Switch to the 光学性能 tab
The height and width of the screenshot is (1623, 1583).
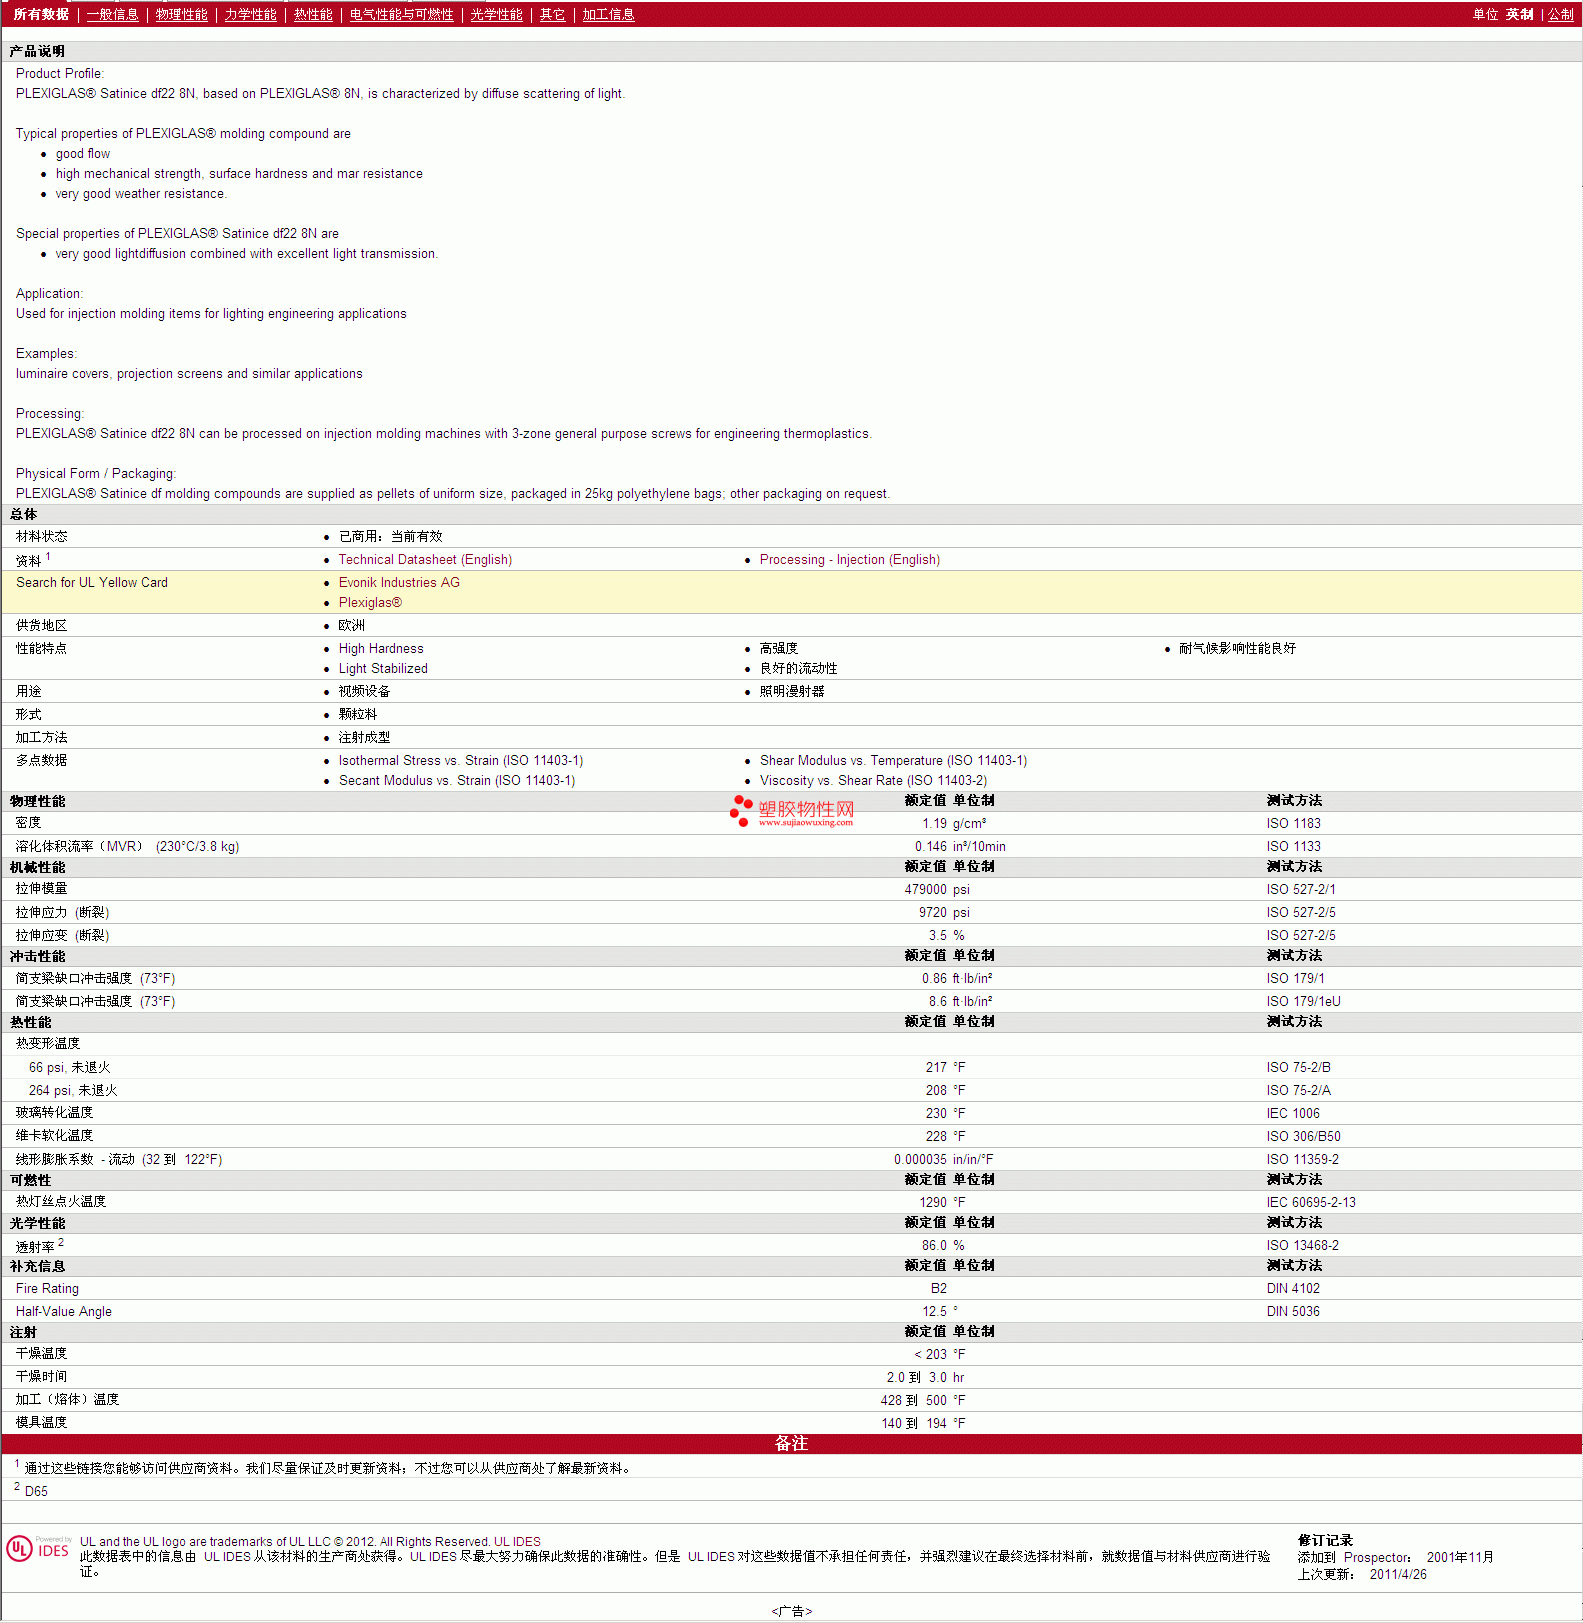pos(496,14)
